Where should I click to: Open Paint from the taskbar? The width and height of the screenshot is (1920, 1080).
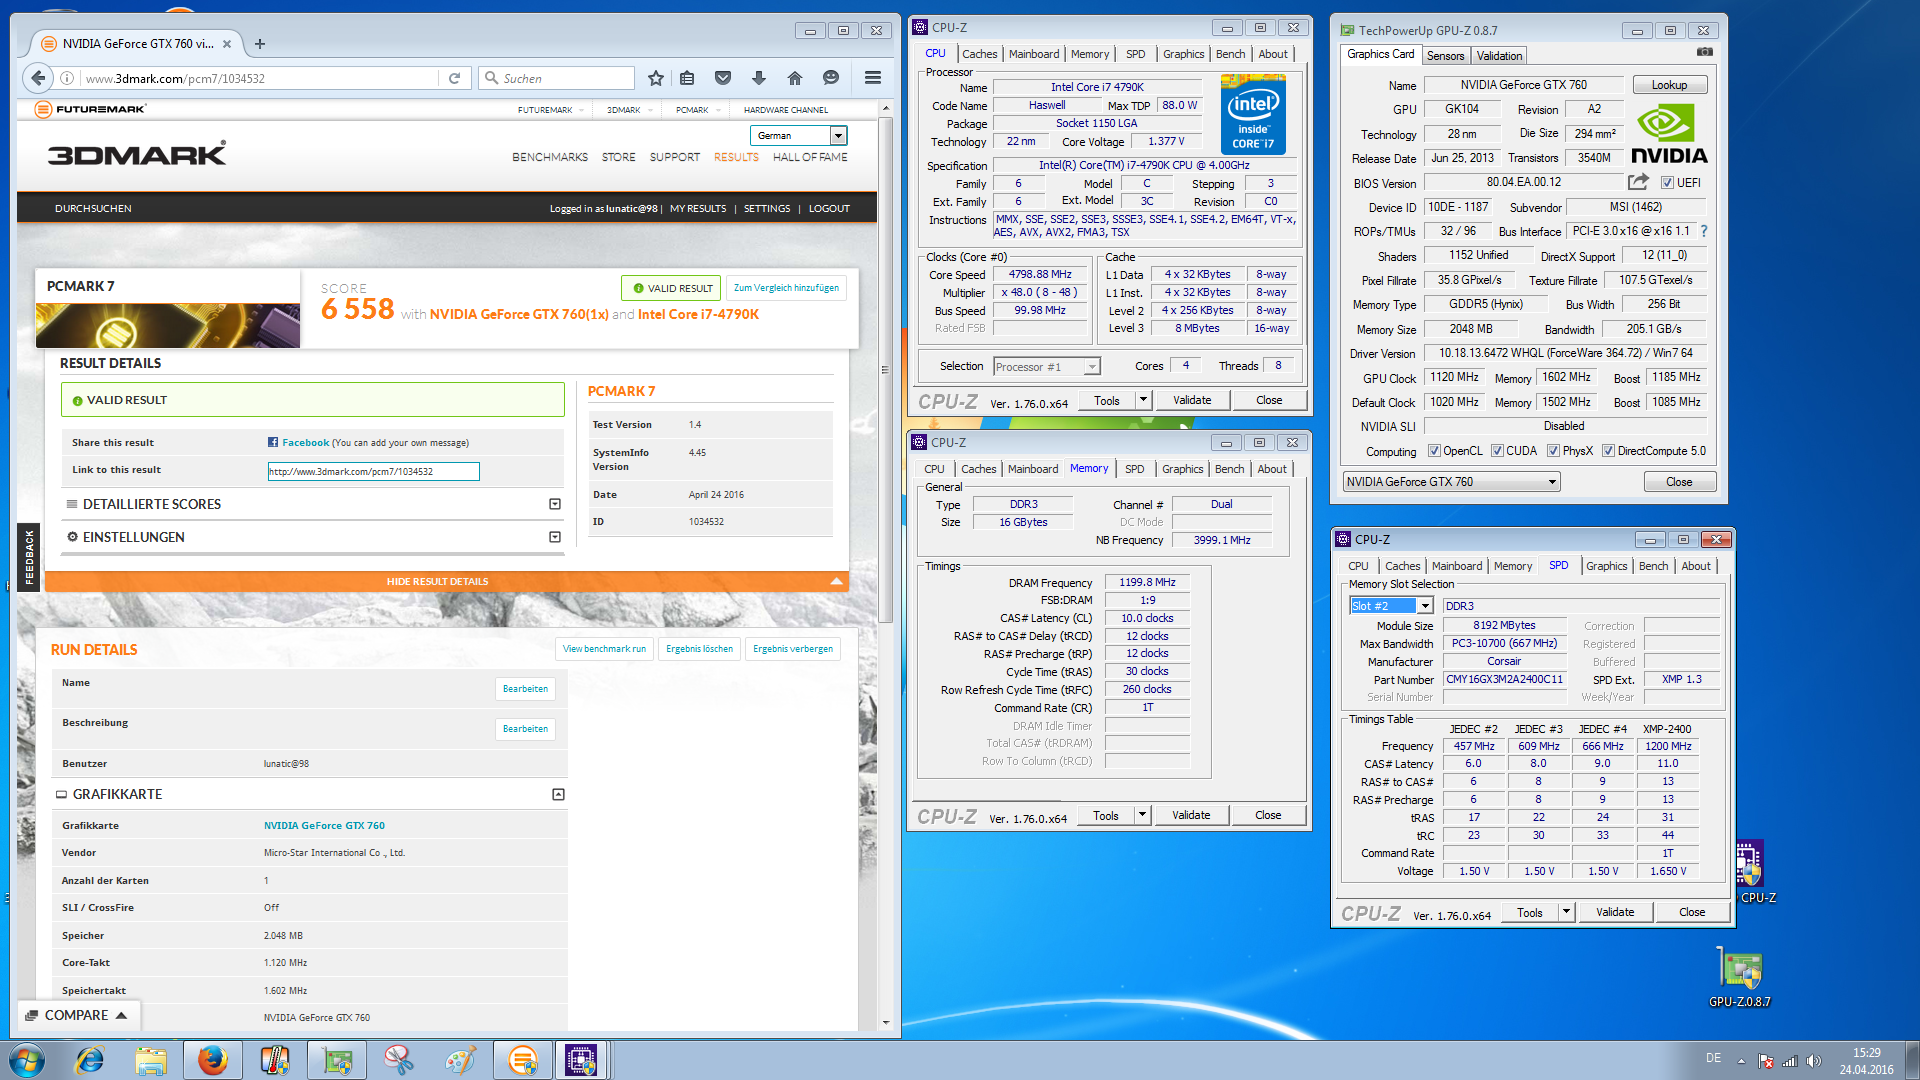point(460,1060)
